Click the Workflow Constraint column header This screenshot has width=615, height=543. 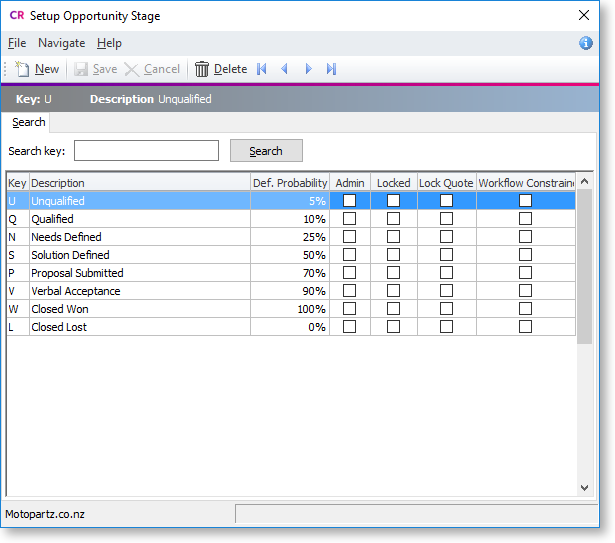click(x=526, y=183)
